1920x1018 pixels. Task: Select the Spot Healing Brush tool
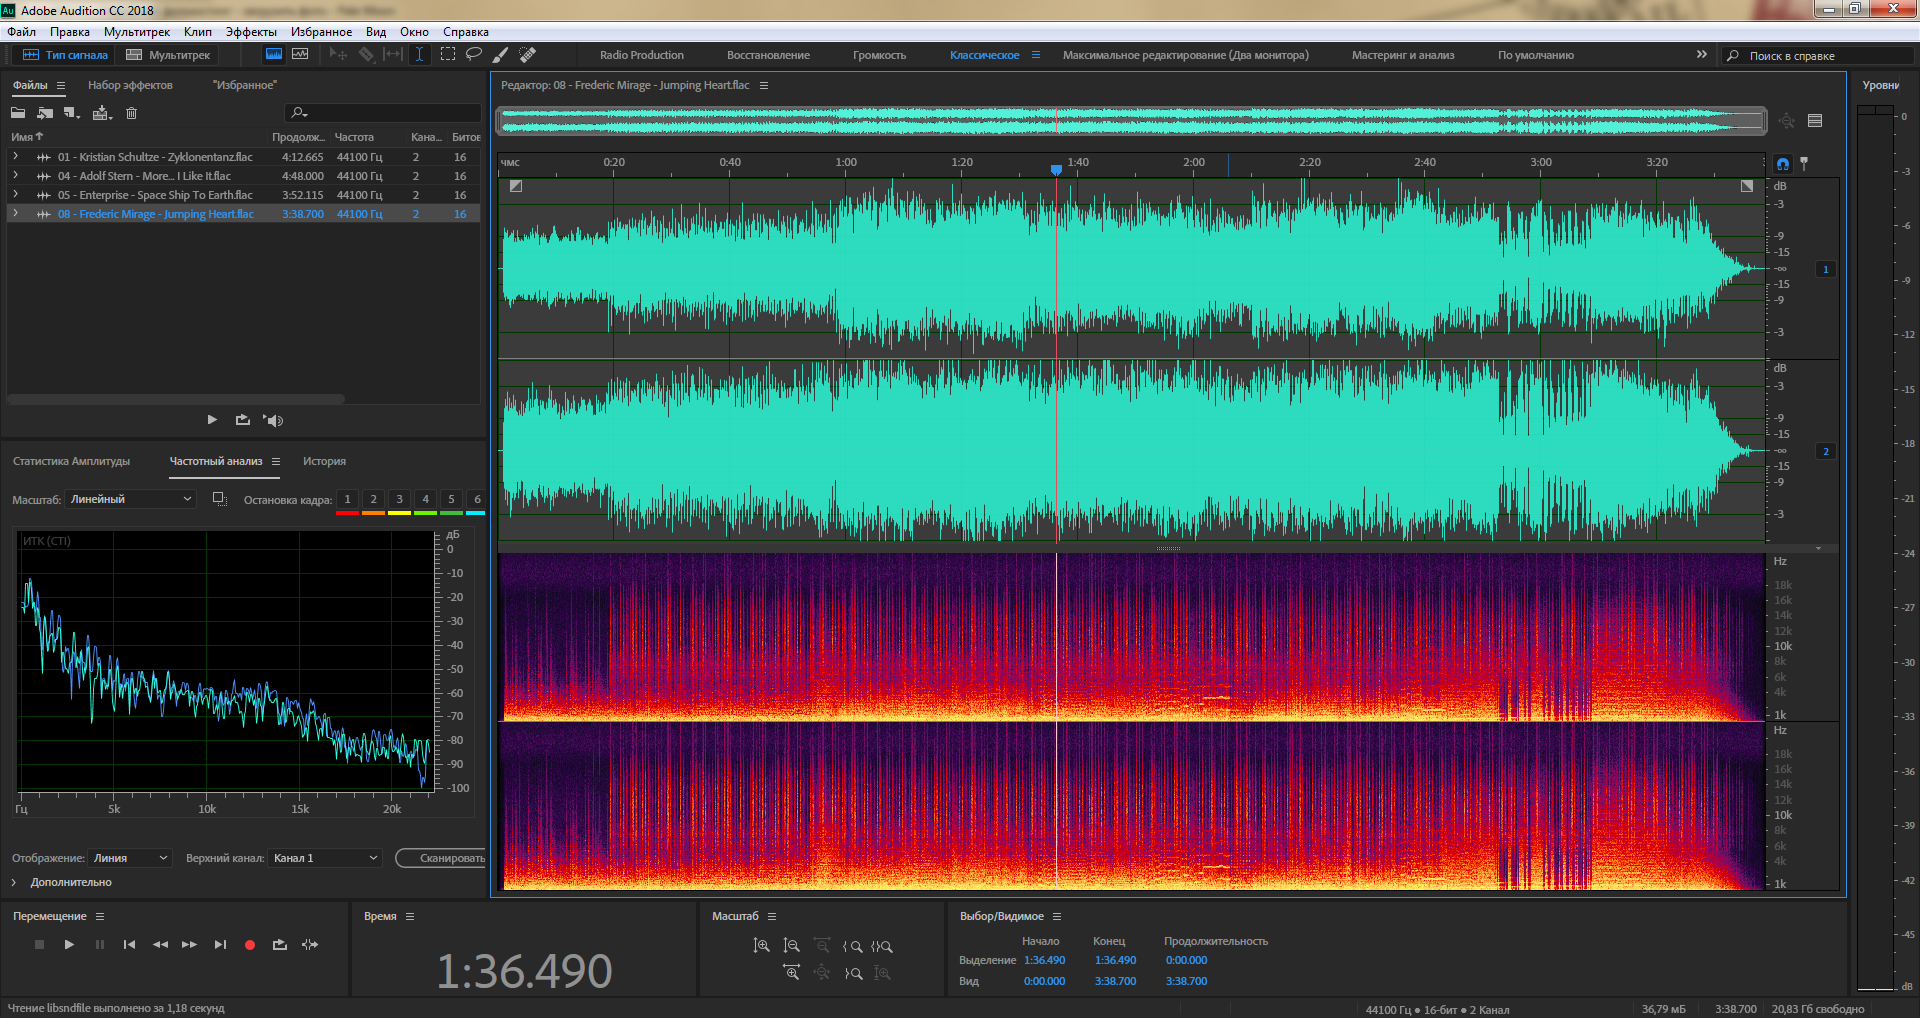528,55
